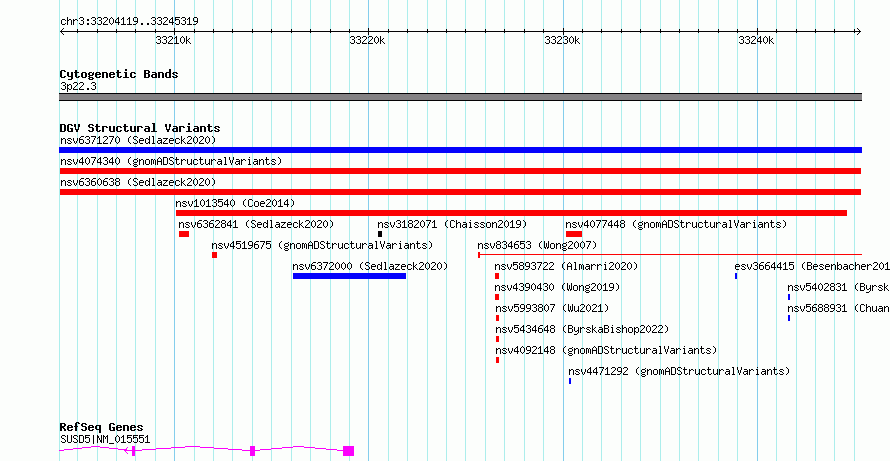Click the nsv6360638 (Sedlazeck2020) label

tap(138, 182)
